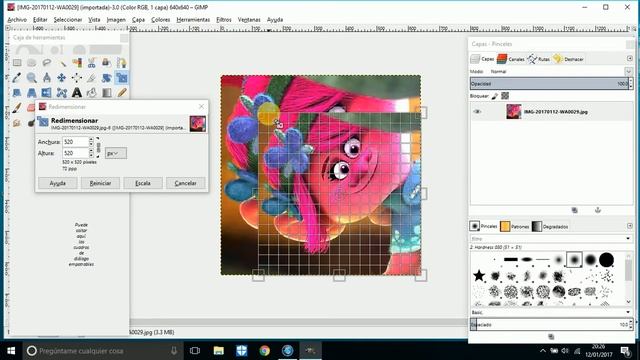Select the Rectangle Select tool
This screenshot has height=360, width=640.
(17, 63)
